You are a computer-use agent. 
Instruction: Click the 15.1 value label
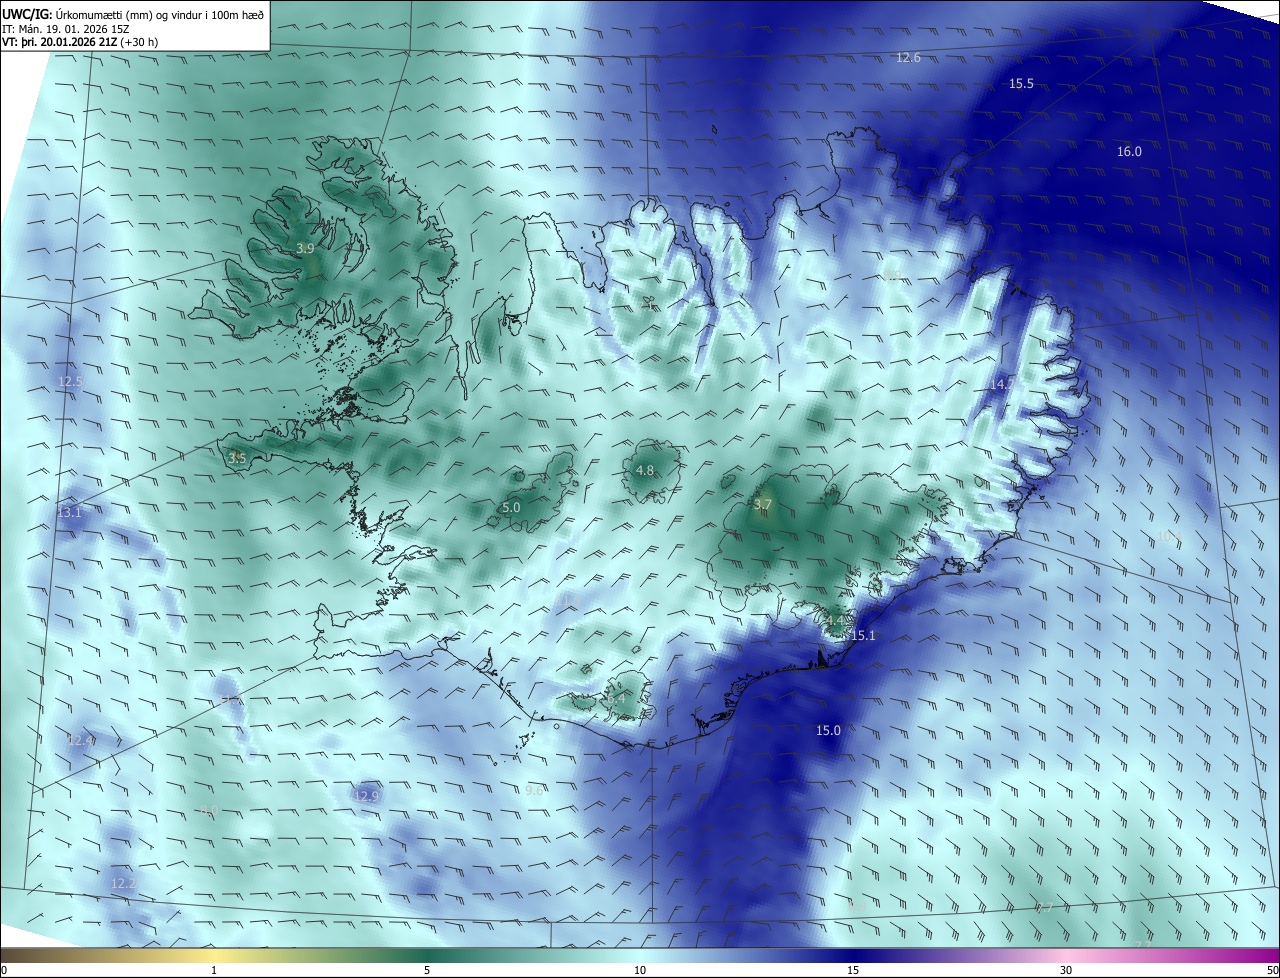pyautogui.click(x=863, y=636)
